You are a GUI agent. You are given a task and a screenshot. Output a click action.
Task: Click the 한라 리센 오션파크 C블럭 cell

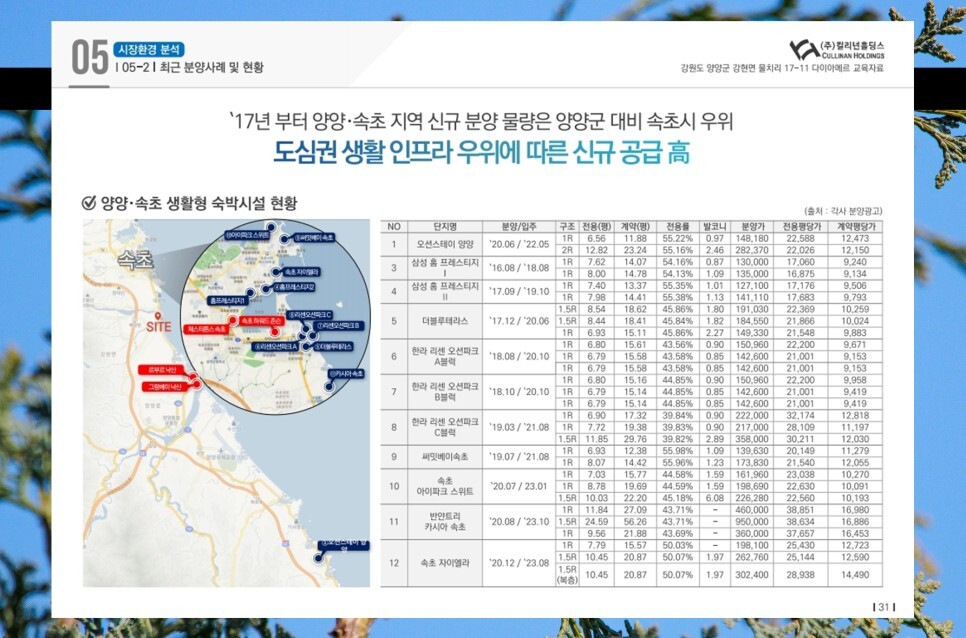[x=445, y=427]
